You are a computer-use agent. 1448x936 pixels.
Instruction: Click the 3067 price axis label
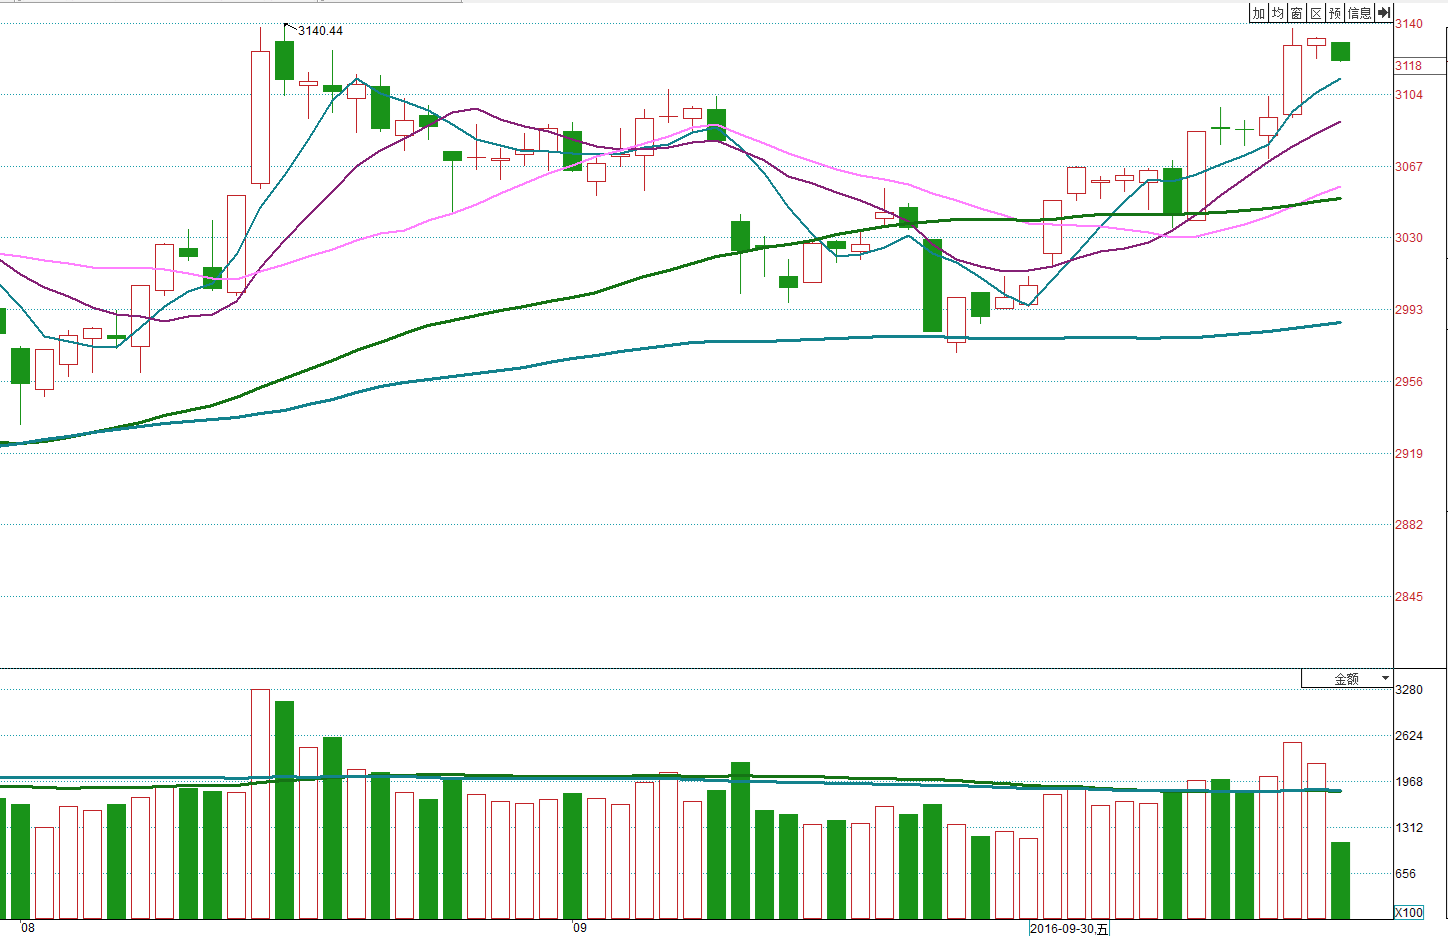pos(1409,167)
